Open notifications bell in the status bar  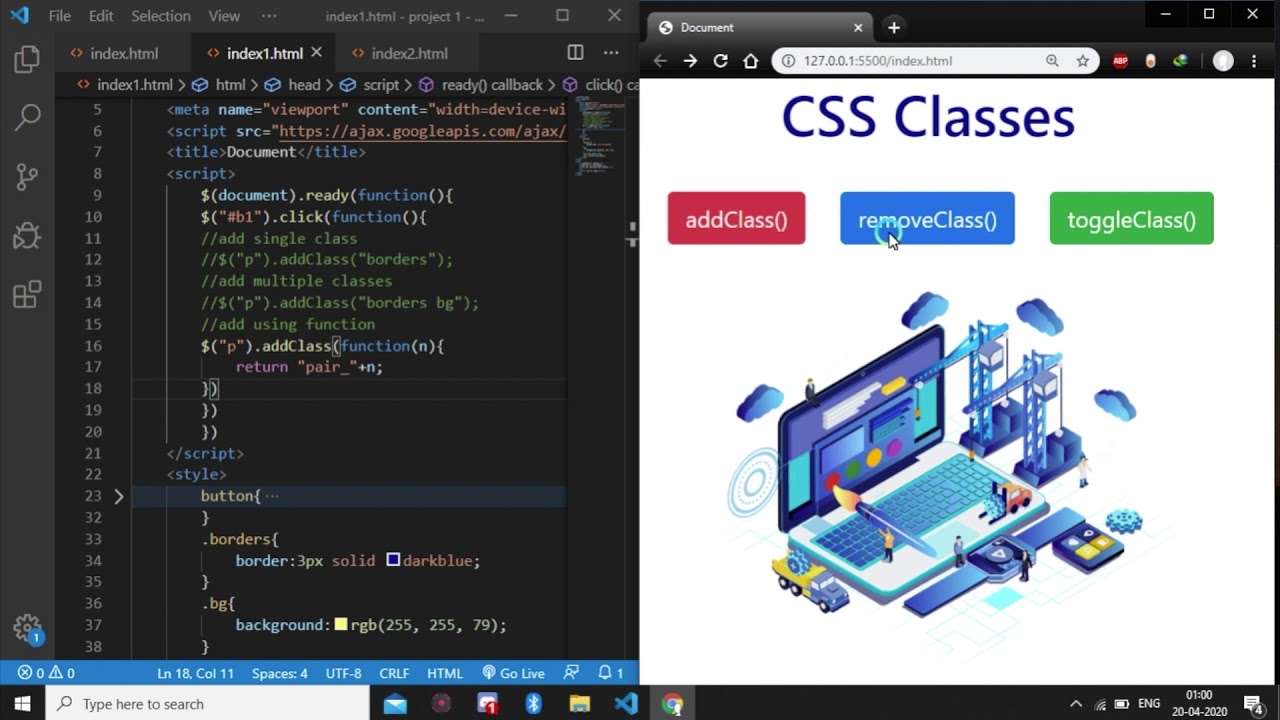(610, 673)
